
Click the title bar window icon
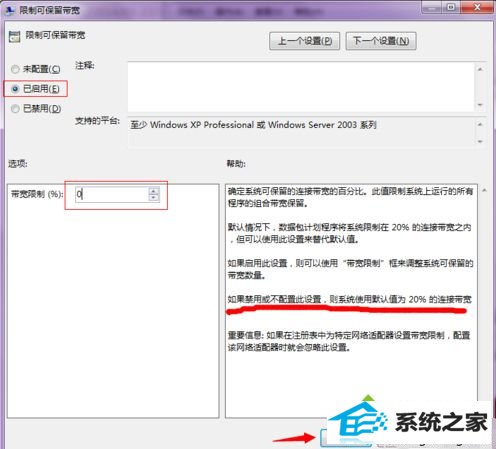(x=9, y=11)
